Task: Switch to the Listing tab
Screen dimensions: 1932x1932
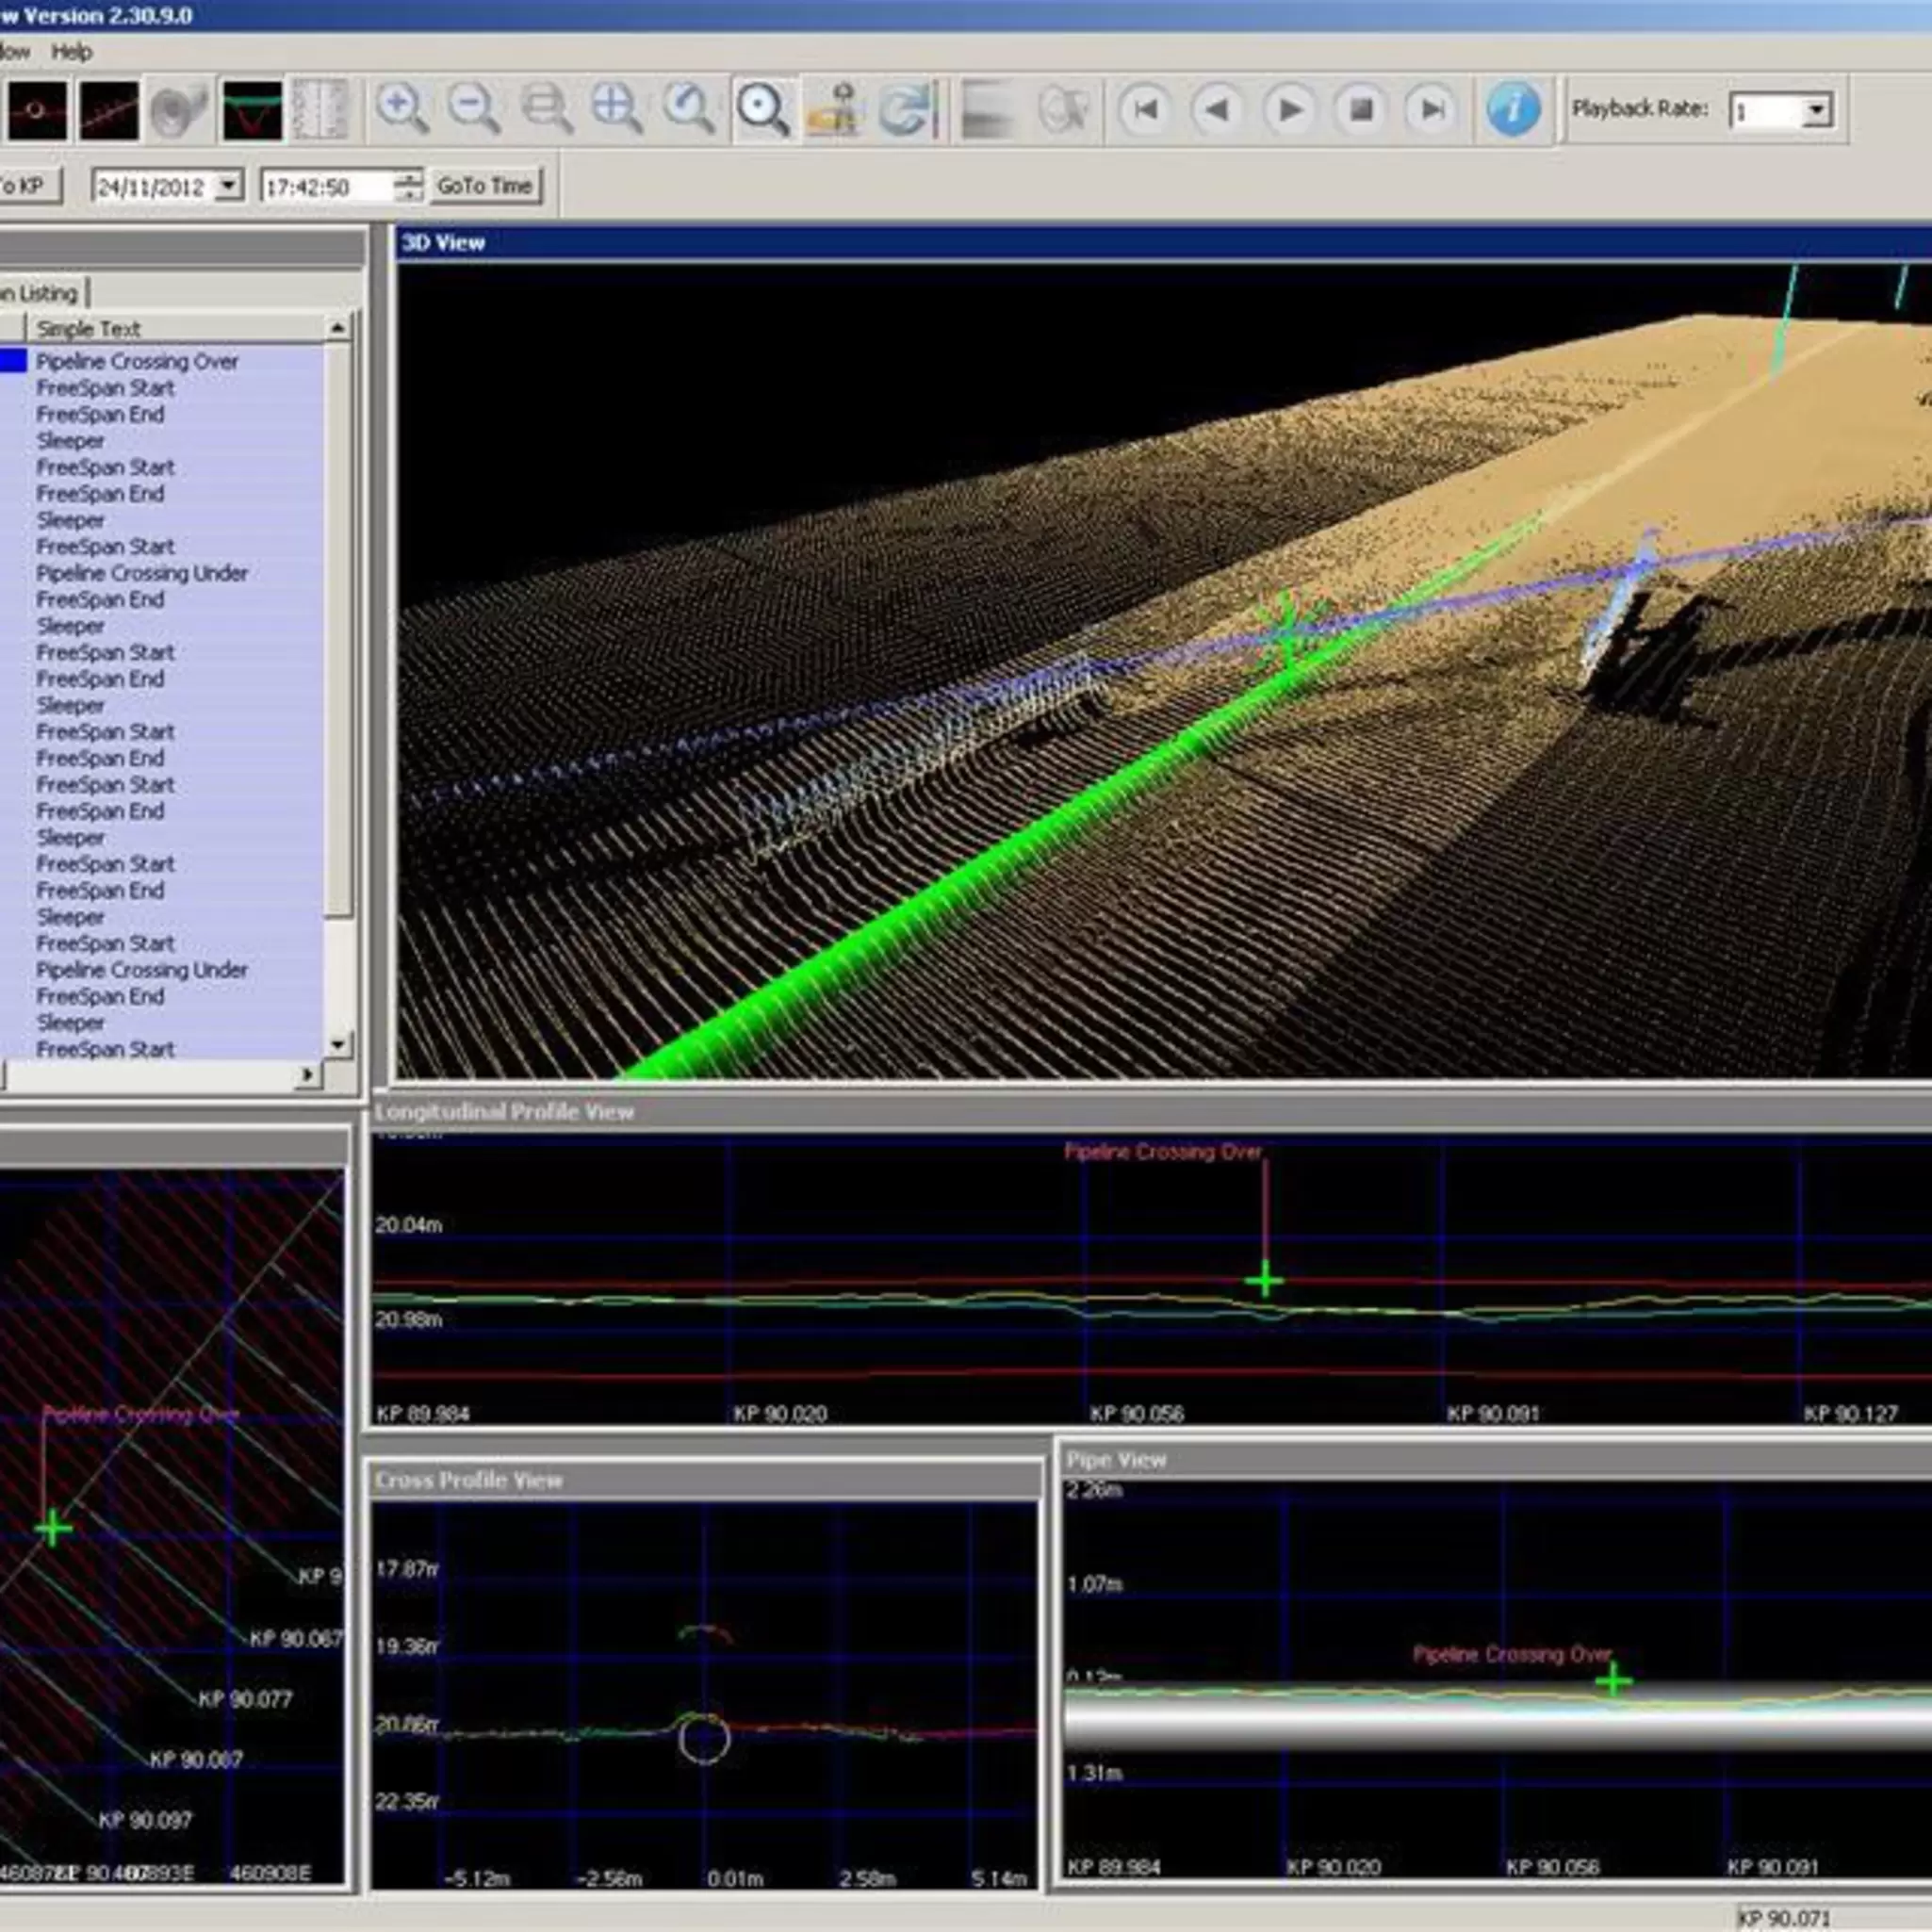Action: click(x=44, y=293)
